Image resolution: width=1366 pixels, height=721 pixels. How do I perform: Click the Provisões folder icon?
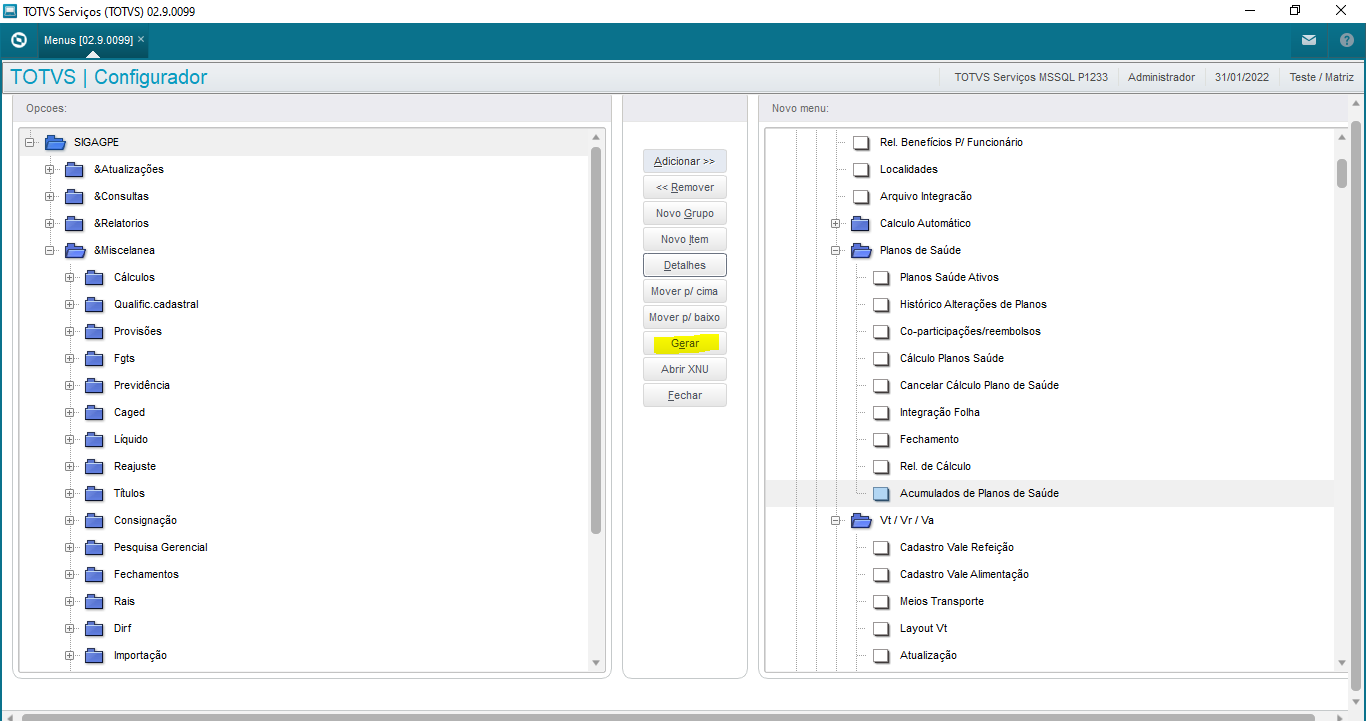(x=95, y=331)
